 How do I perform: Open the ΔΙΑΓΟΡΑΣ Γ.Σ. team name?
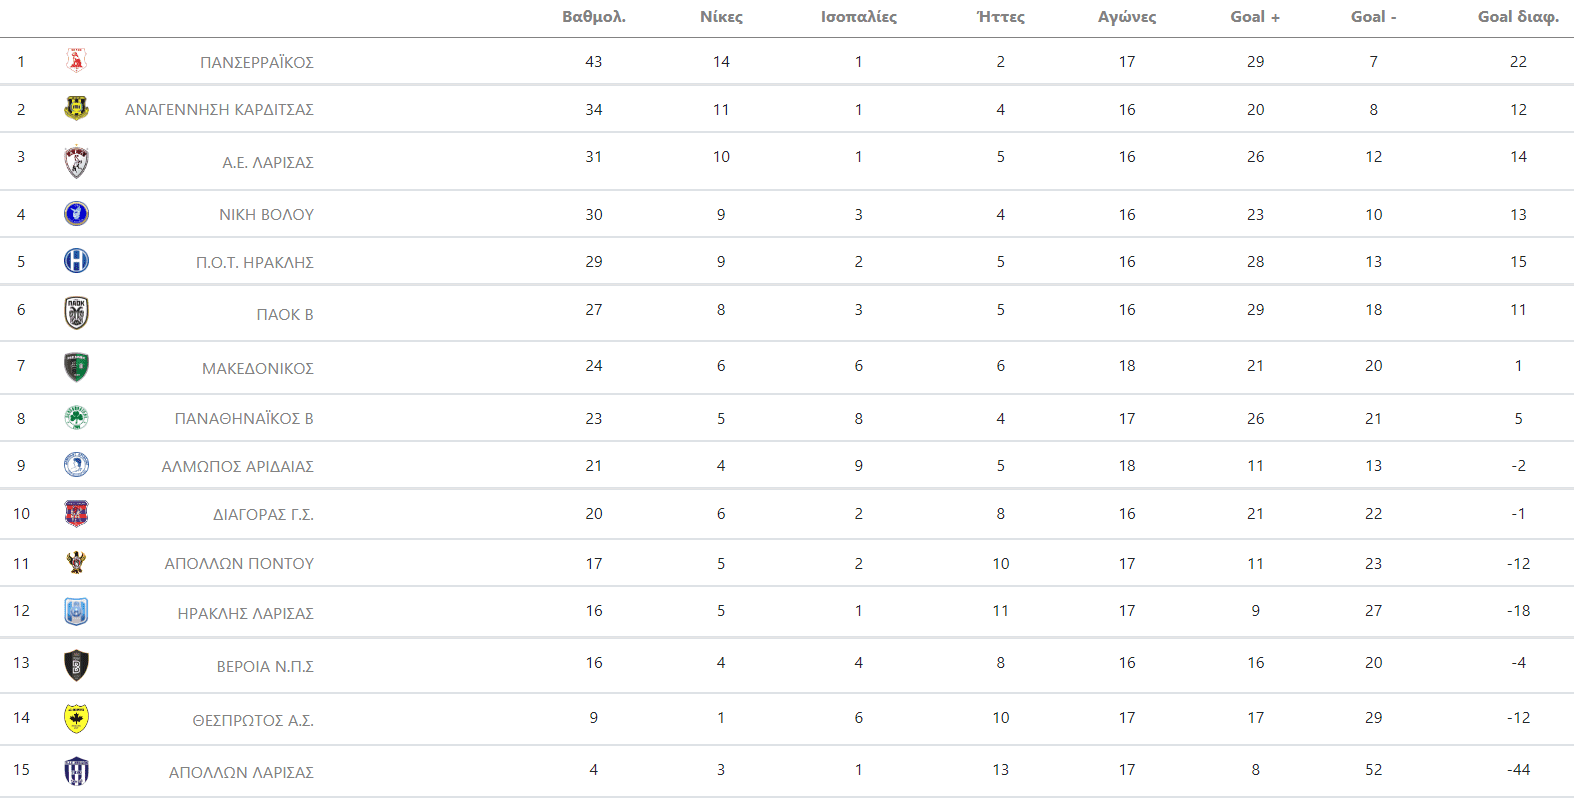[263, 514]
